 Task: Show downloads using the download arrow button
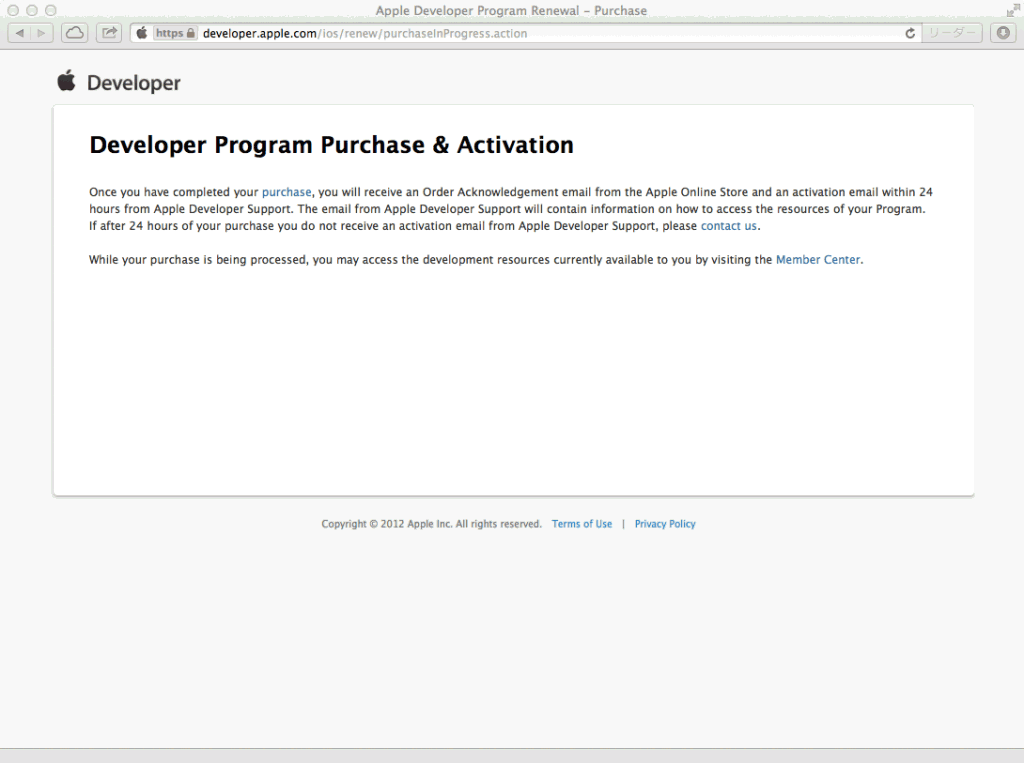click(x=1002, y=33)
